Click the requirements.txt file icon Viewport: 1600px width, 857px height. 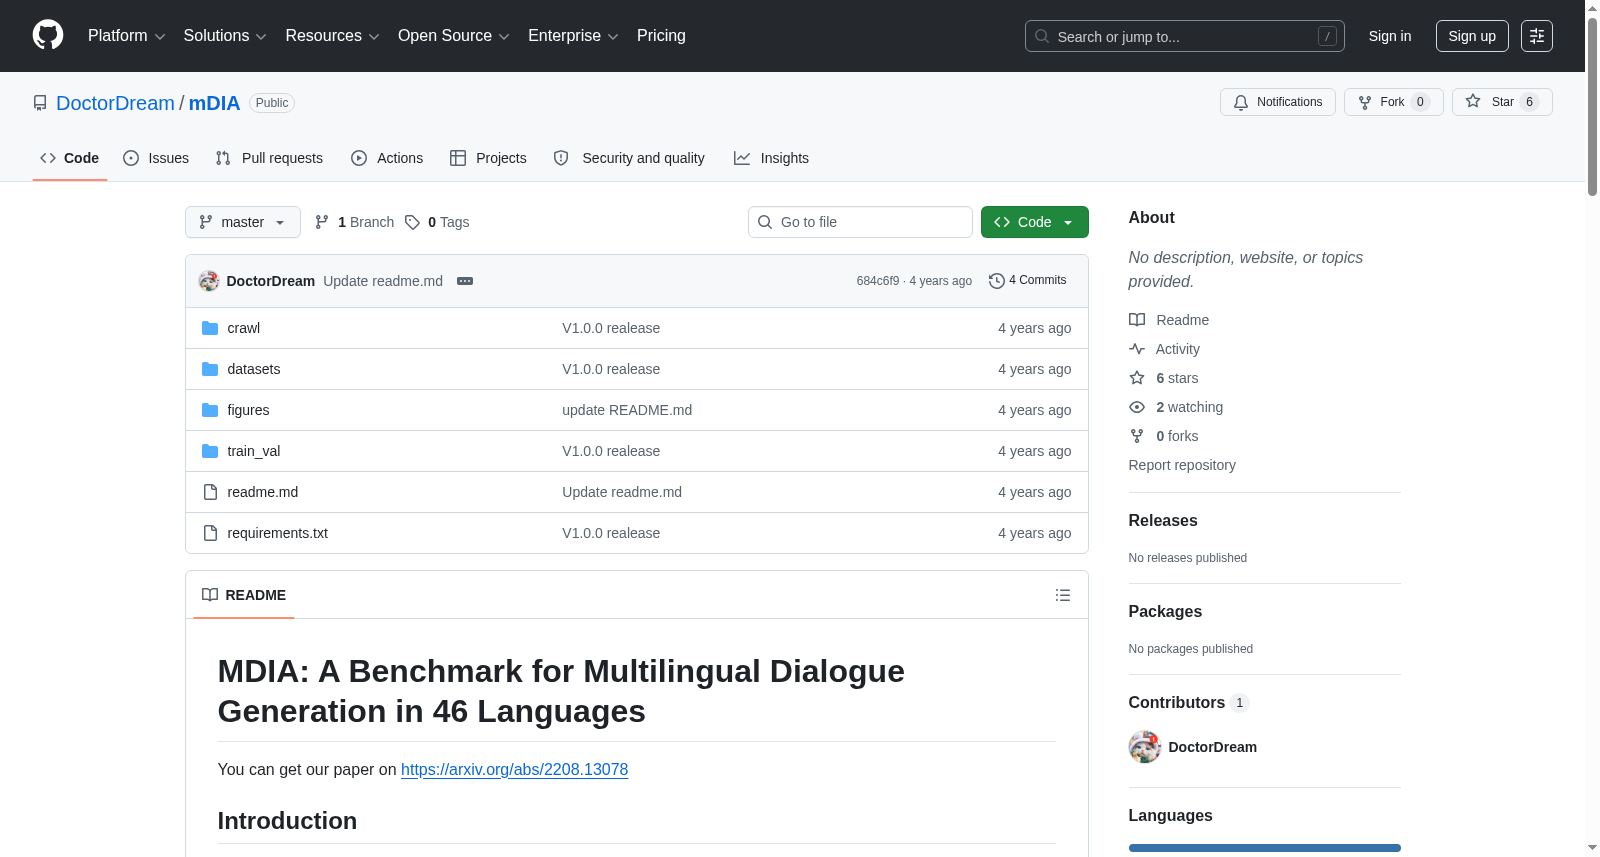click(210, 533)
